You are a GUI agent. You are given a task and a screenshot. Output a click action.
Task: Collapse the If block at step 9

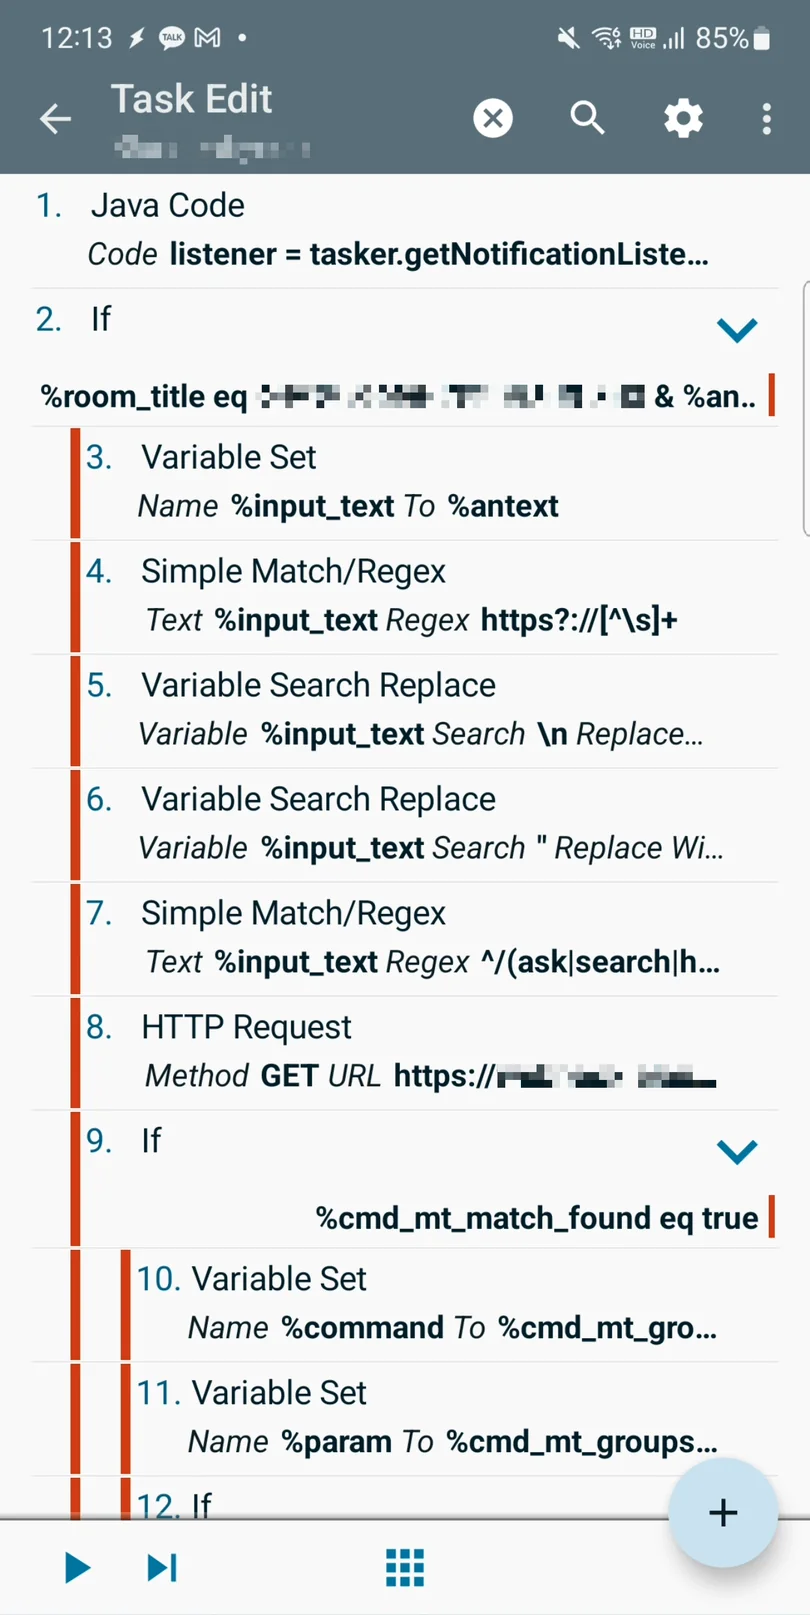point(737,1151)
